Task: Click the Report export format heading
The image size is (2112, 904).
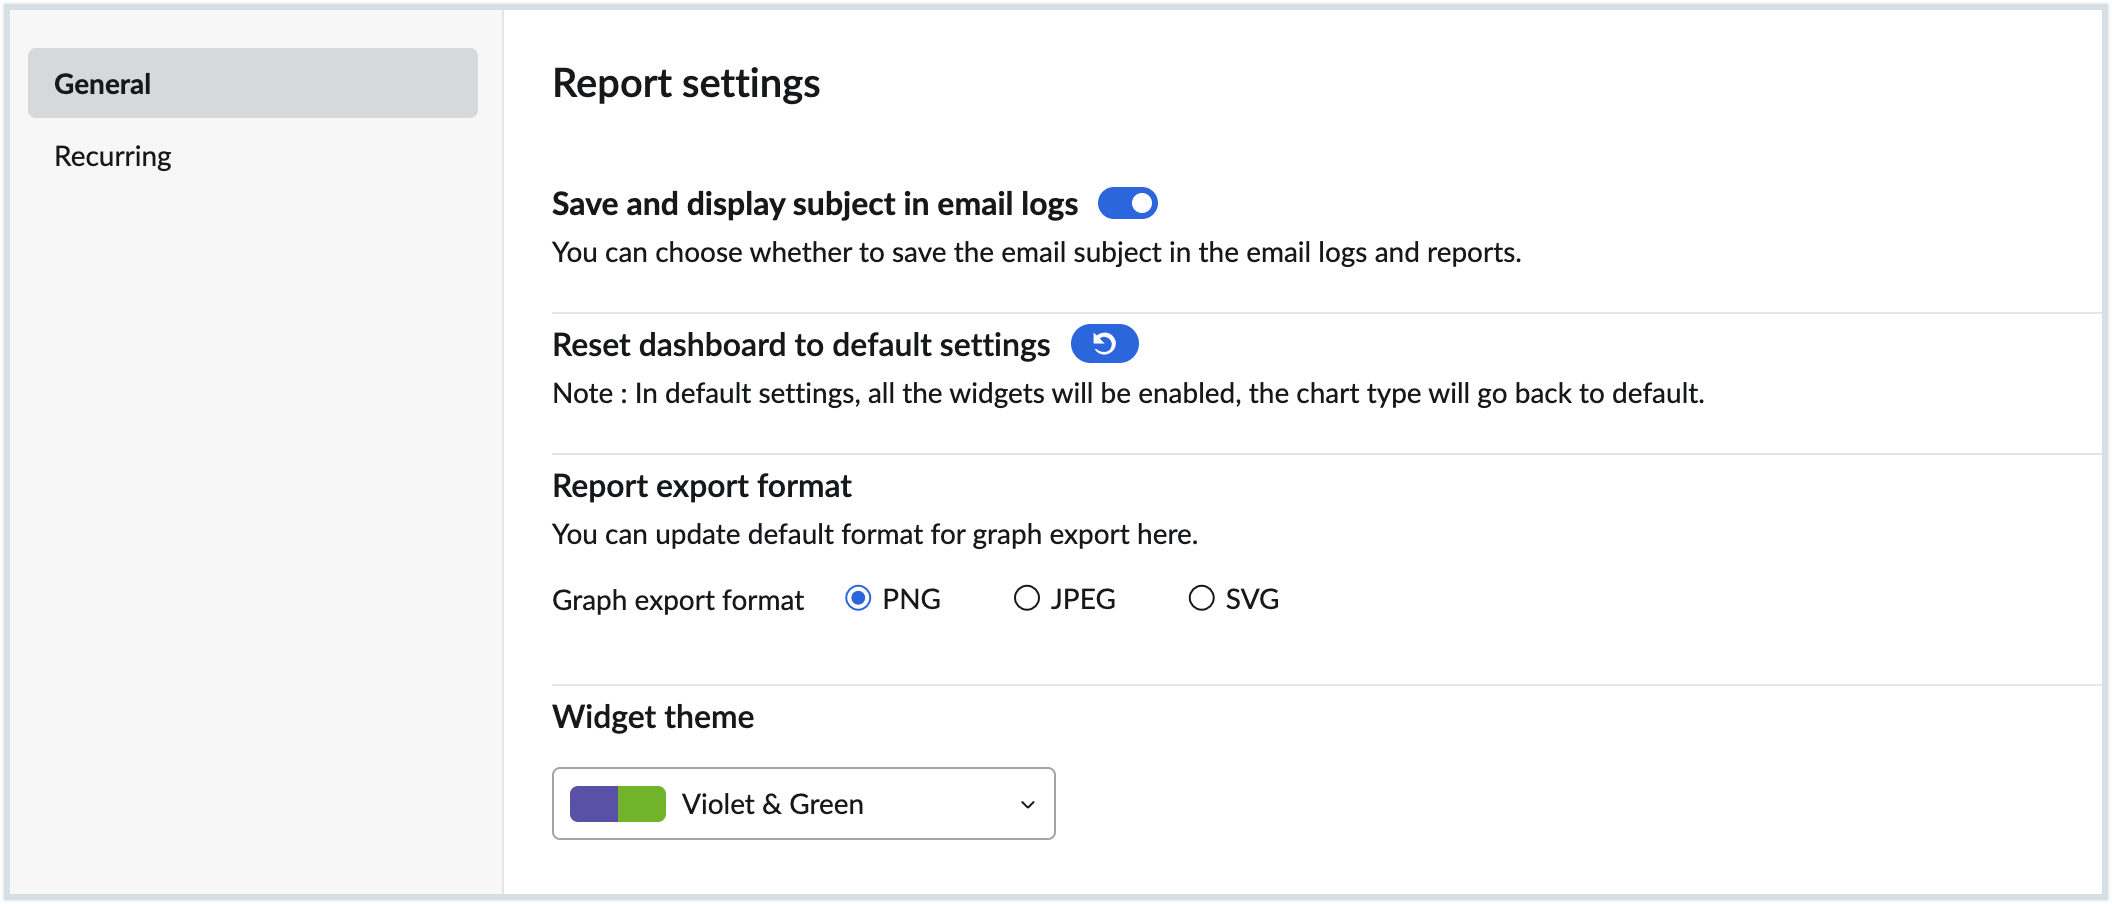Action: pyautogui.click(x=701, y=486)
